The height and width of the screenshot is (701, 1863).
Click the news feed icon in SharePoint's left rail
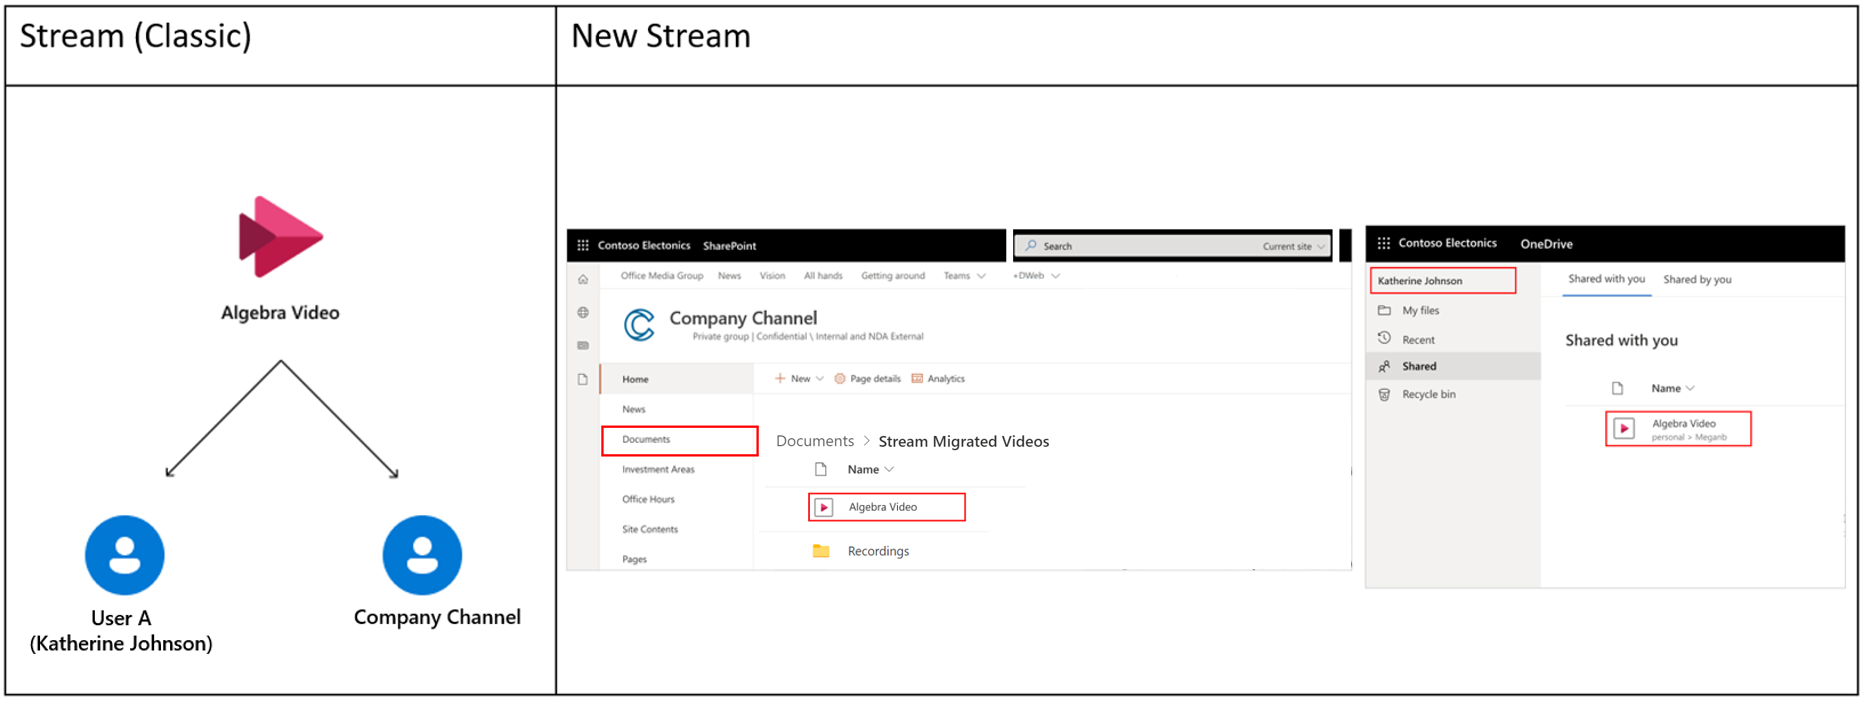point(583,346)
